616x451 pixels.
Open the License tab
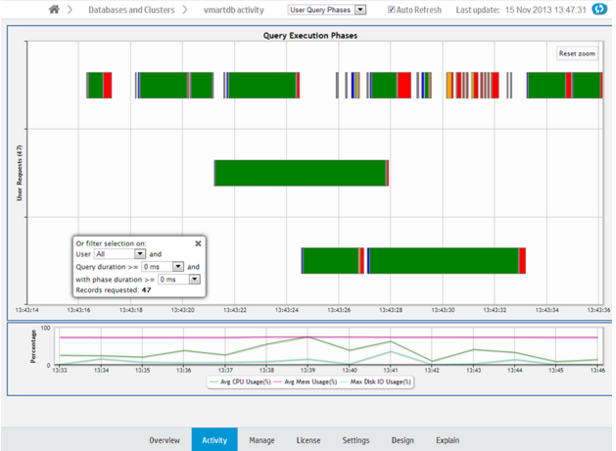click(x=308, y=440)
